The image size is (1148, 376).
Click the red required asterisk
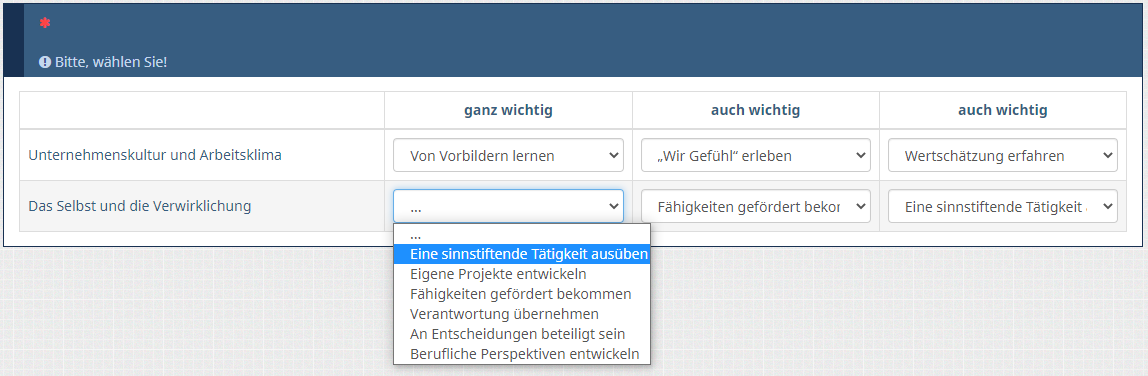coord(45,23)
